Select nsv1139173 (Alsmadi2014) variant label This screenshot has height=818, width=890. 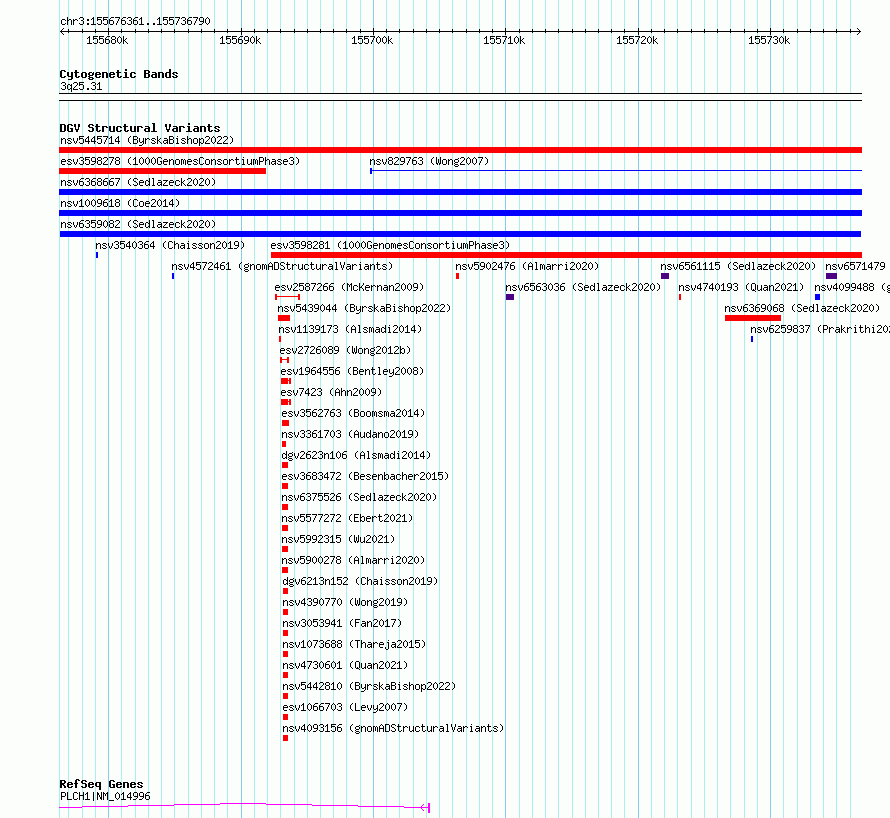350,329
